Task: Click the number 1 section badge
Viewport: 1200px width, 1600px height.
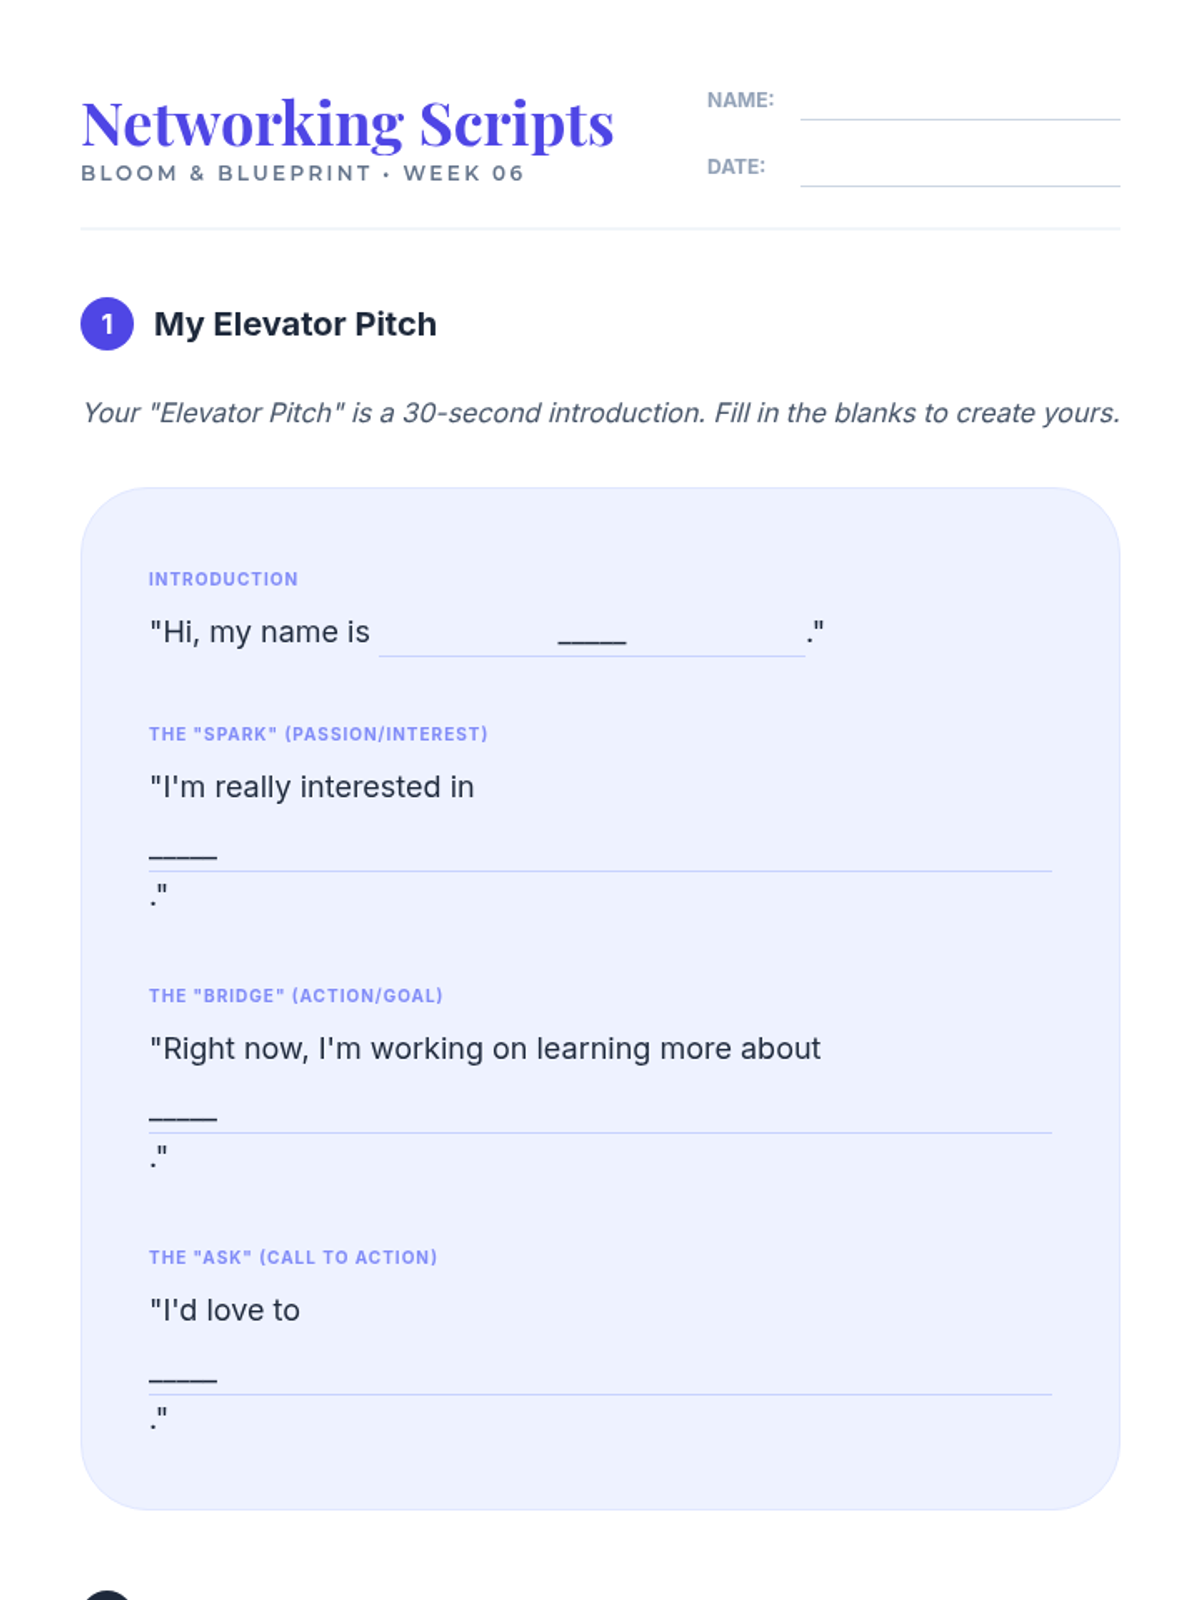Action: [107, 324]
